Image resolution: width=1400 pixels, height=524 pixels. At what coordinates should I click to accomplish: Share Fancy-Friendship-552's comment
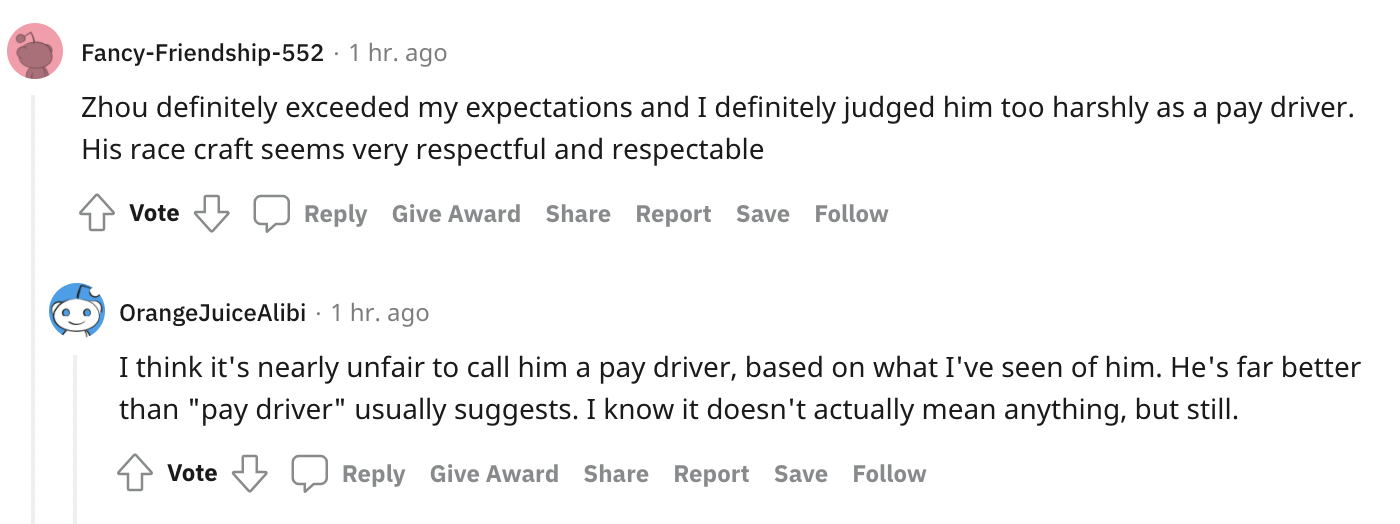pos(578,214)
